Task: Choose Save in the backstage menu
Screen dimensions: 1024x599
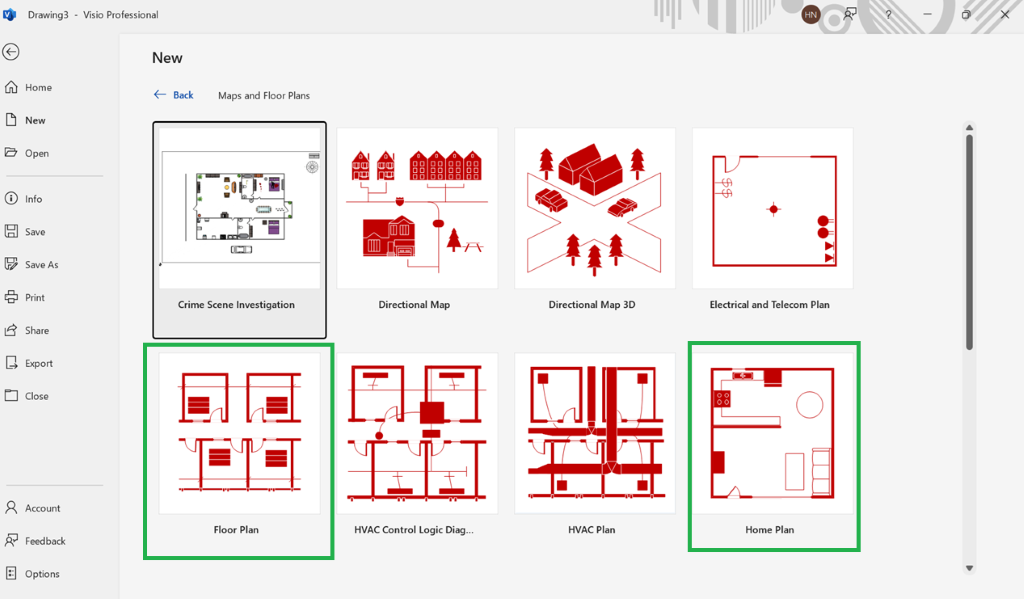Action: 35,232
